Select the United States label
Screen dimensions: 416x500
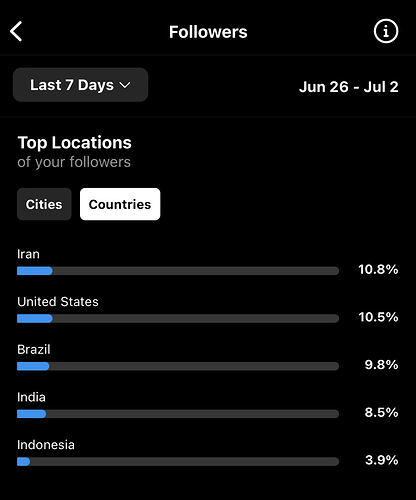point(58,302)
